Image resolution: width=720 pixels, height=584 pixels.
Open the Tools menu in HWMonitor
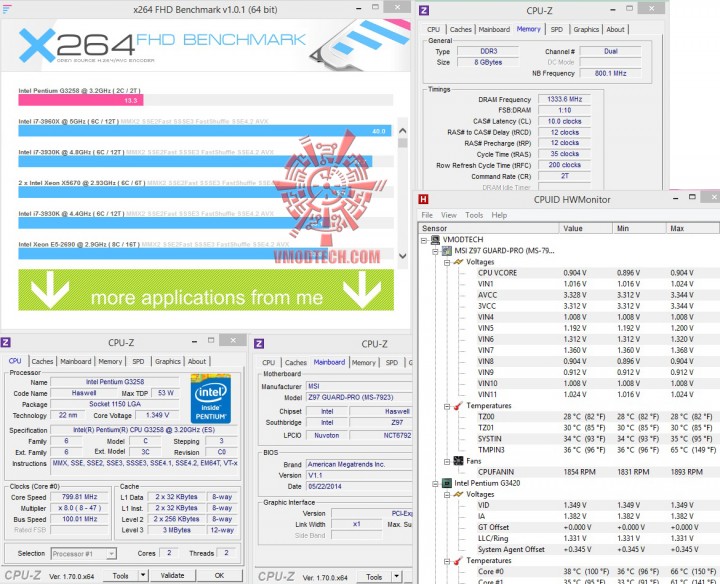pyautogui.click(x=474, y=215)
